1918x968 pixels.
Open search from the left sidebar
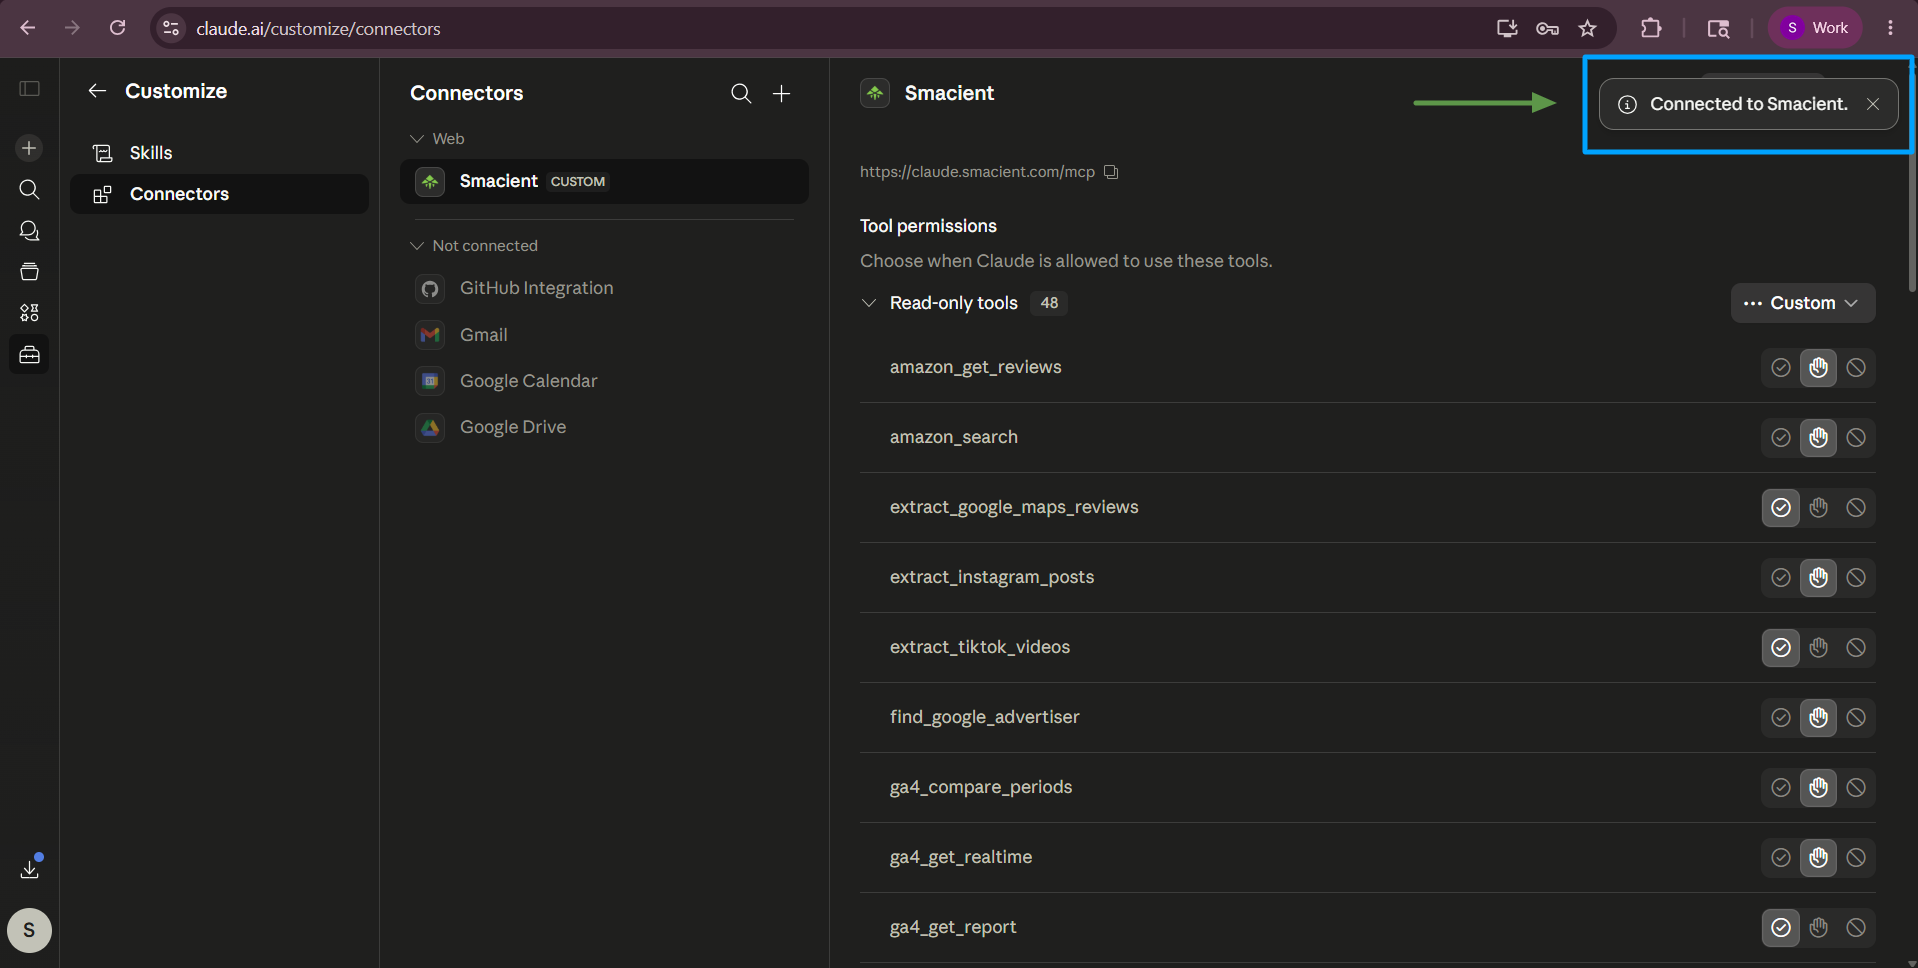pos(29,189)
